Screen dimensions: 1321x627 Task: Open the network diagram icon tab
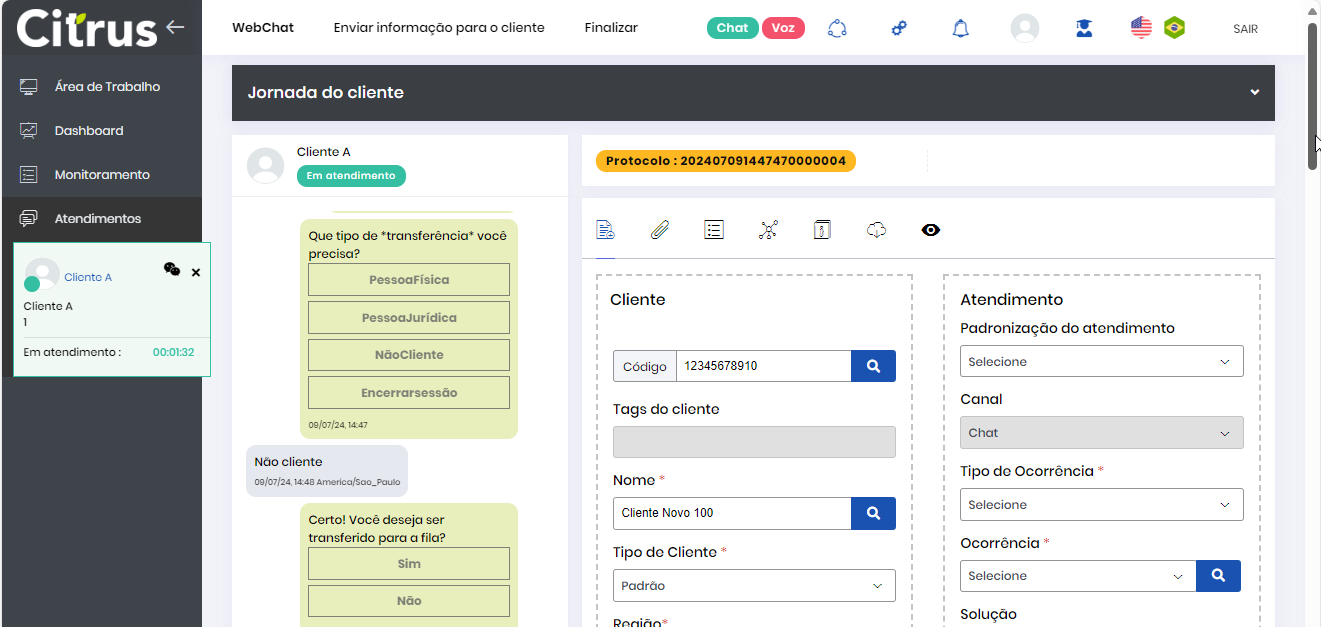click(768, 230)
